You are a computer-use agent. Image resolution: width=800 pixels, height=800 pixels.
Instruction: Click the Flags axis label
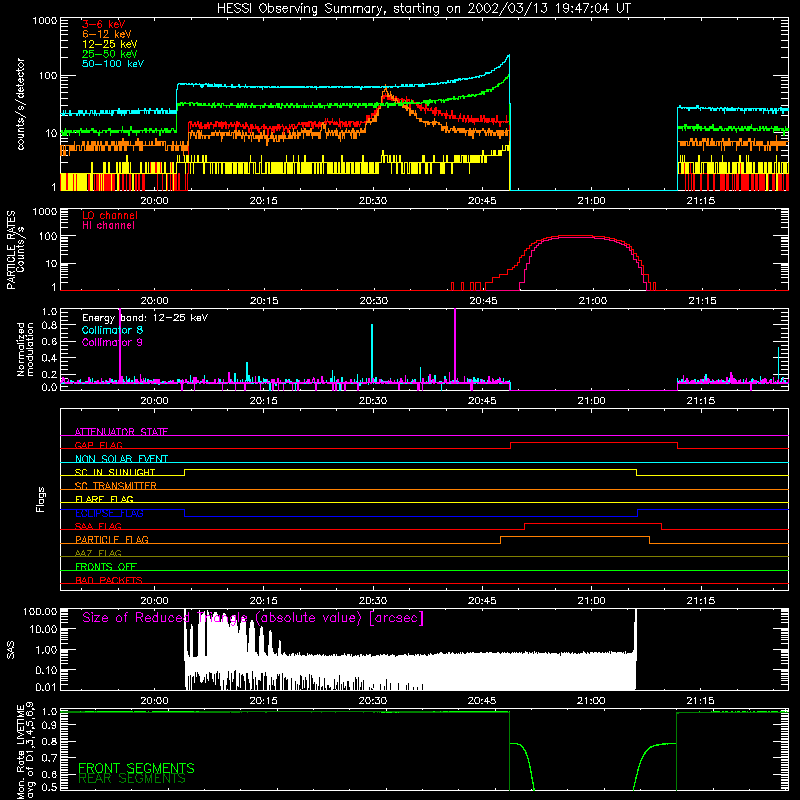click(x=40, y=499)
